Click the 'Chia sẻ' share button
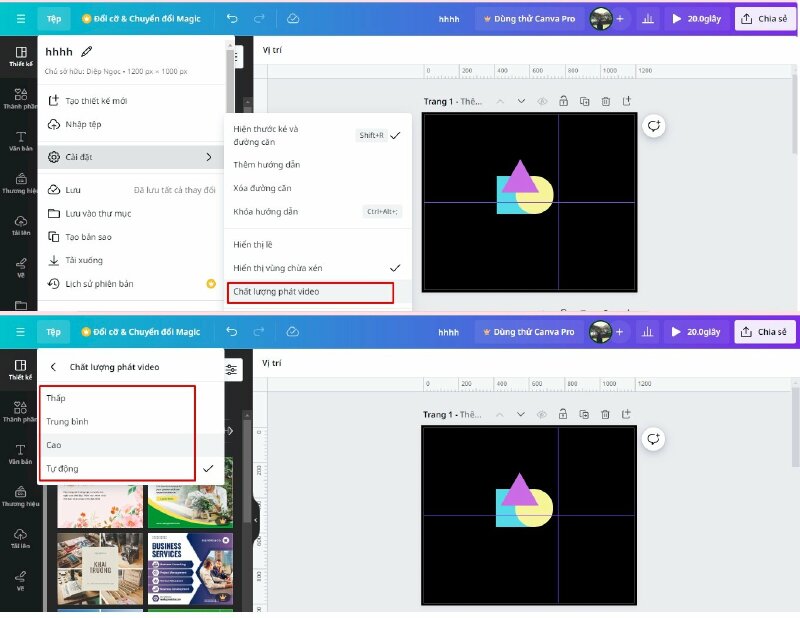800x618 pixels. (x=765, y=18)
